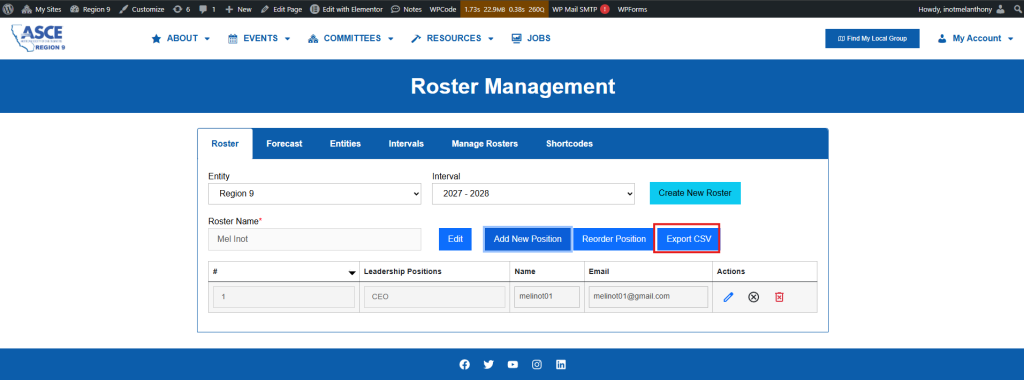Image resolution: width=1024 pixels, height=380 pixels.
Task: Switch to the Shortcodes tab
Action: 569,144
